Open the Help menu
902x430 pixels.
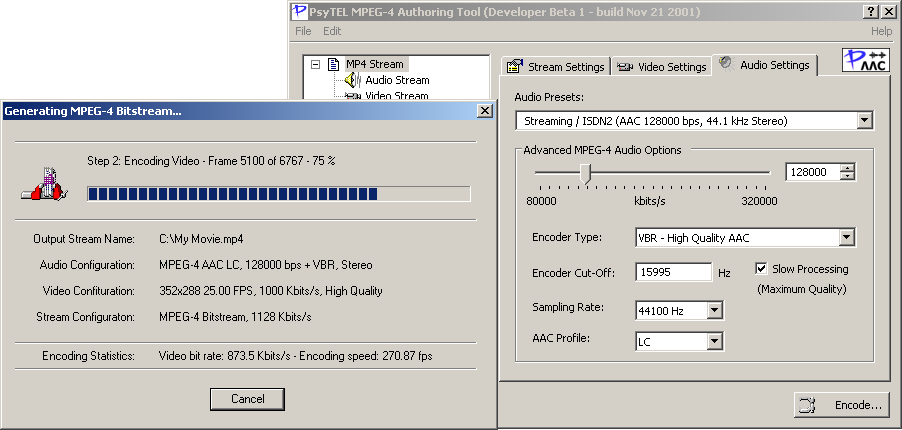click(x=881, y=31)
